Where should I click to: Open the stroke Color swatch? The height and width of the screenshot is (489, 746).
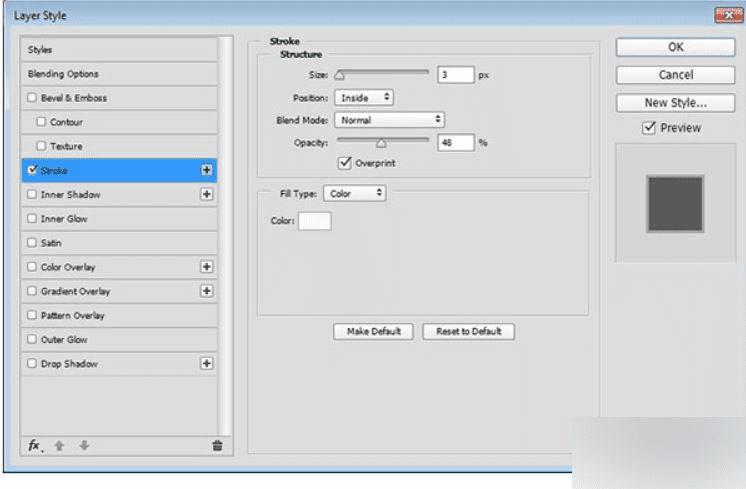314,221
